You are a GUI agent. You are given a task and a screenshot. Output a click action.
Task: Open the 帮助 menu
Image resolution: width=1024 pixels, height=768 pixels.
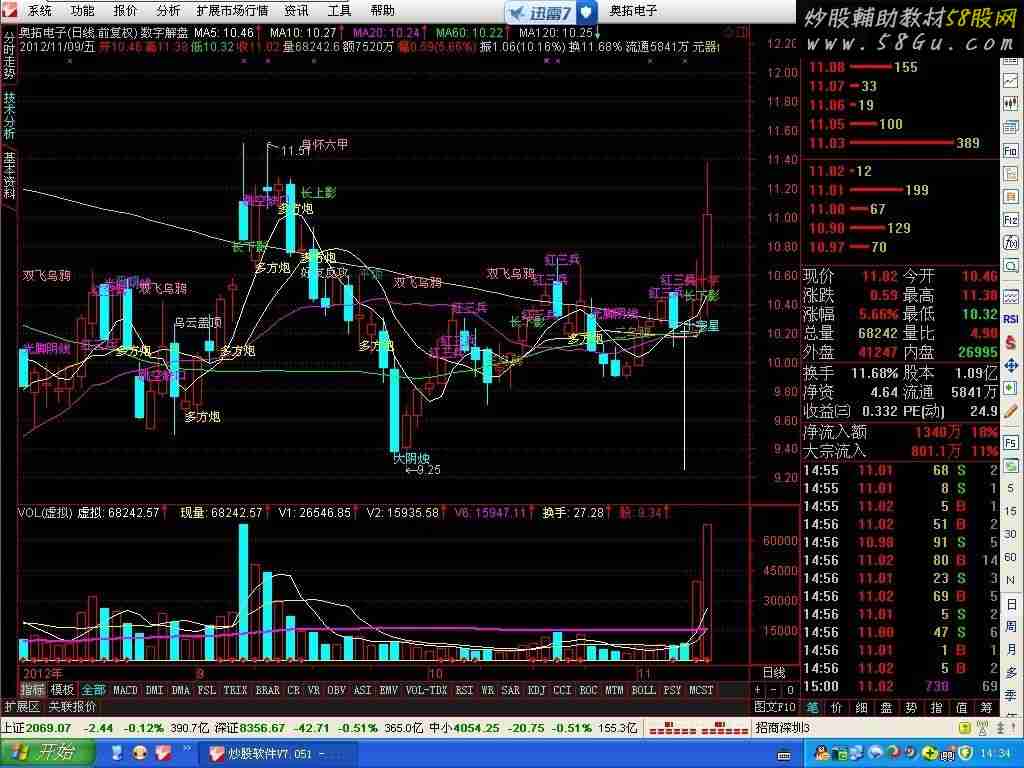[382, 10]
